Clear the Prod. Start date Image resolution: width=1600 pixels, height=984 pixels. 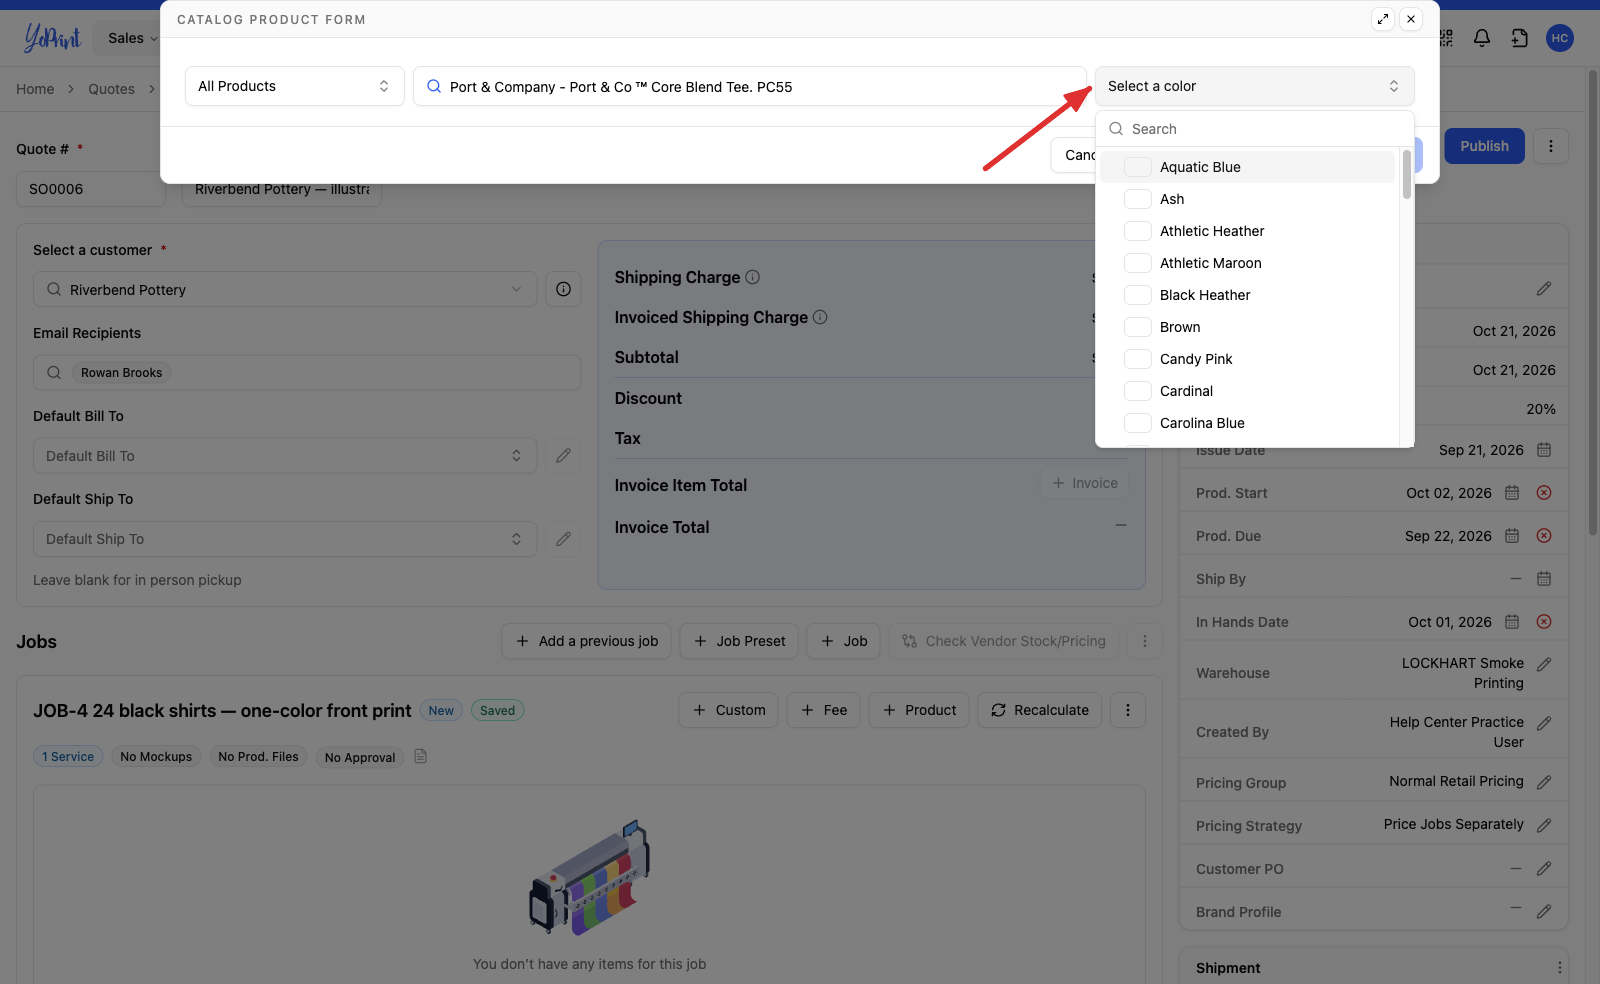point(1544,493)
